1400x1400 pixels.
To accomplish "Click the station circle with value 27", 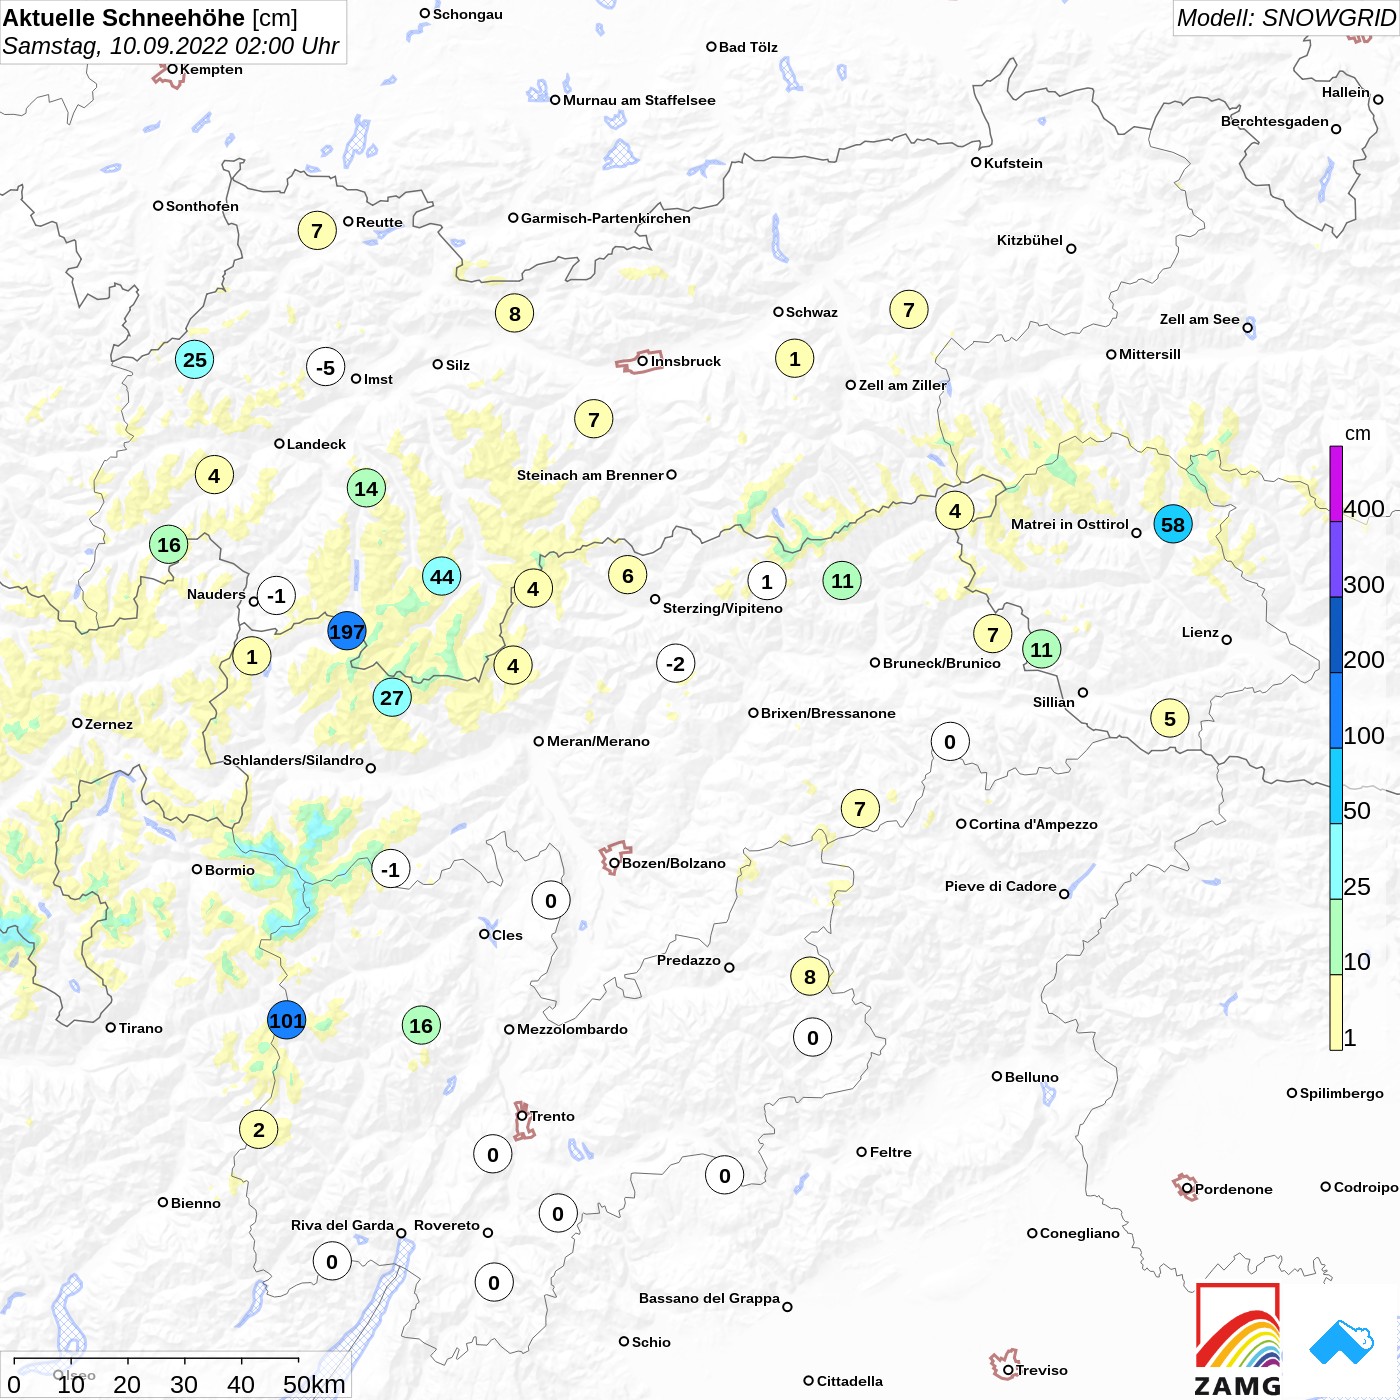I will (x=392, y=698).
